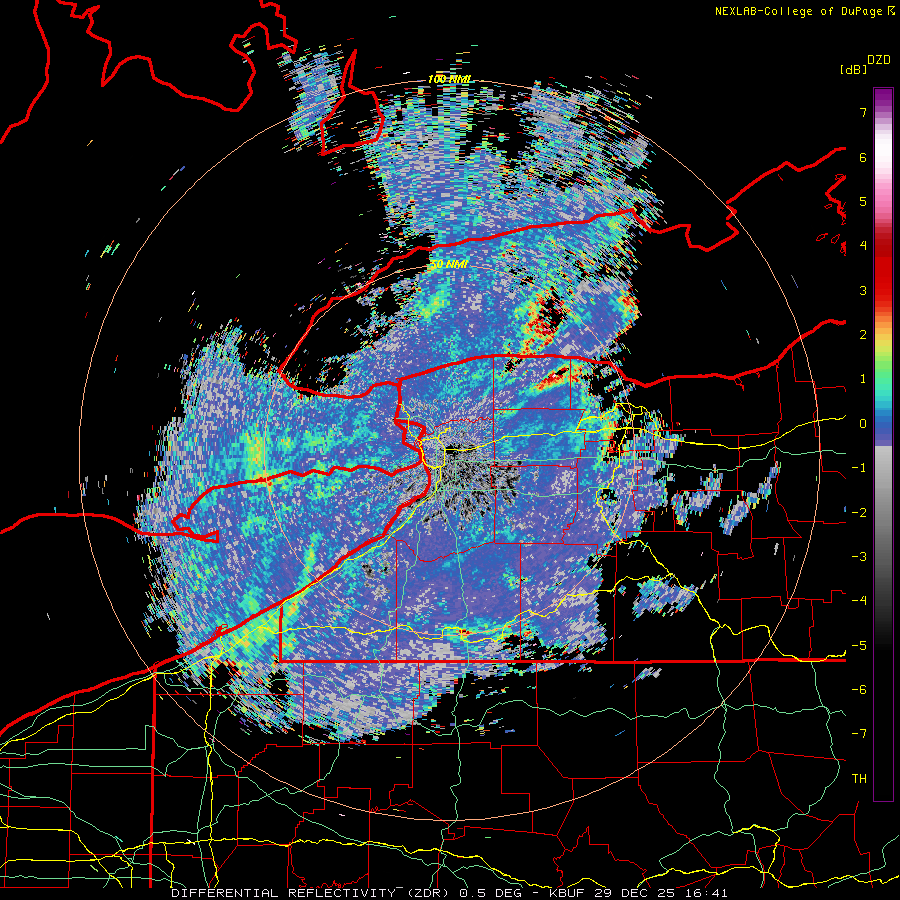Click the ZDR color scale bar
This screenshot has height=900, width=900.
pos(883,444)
